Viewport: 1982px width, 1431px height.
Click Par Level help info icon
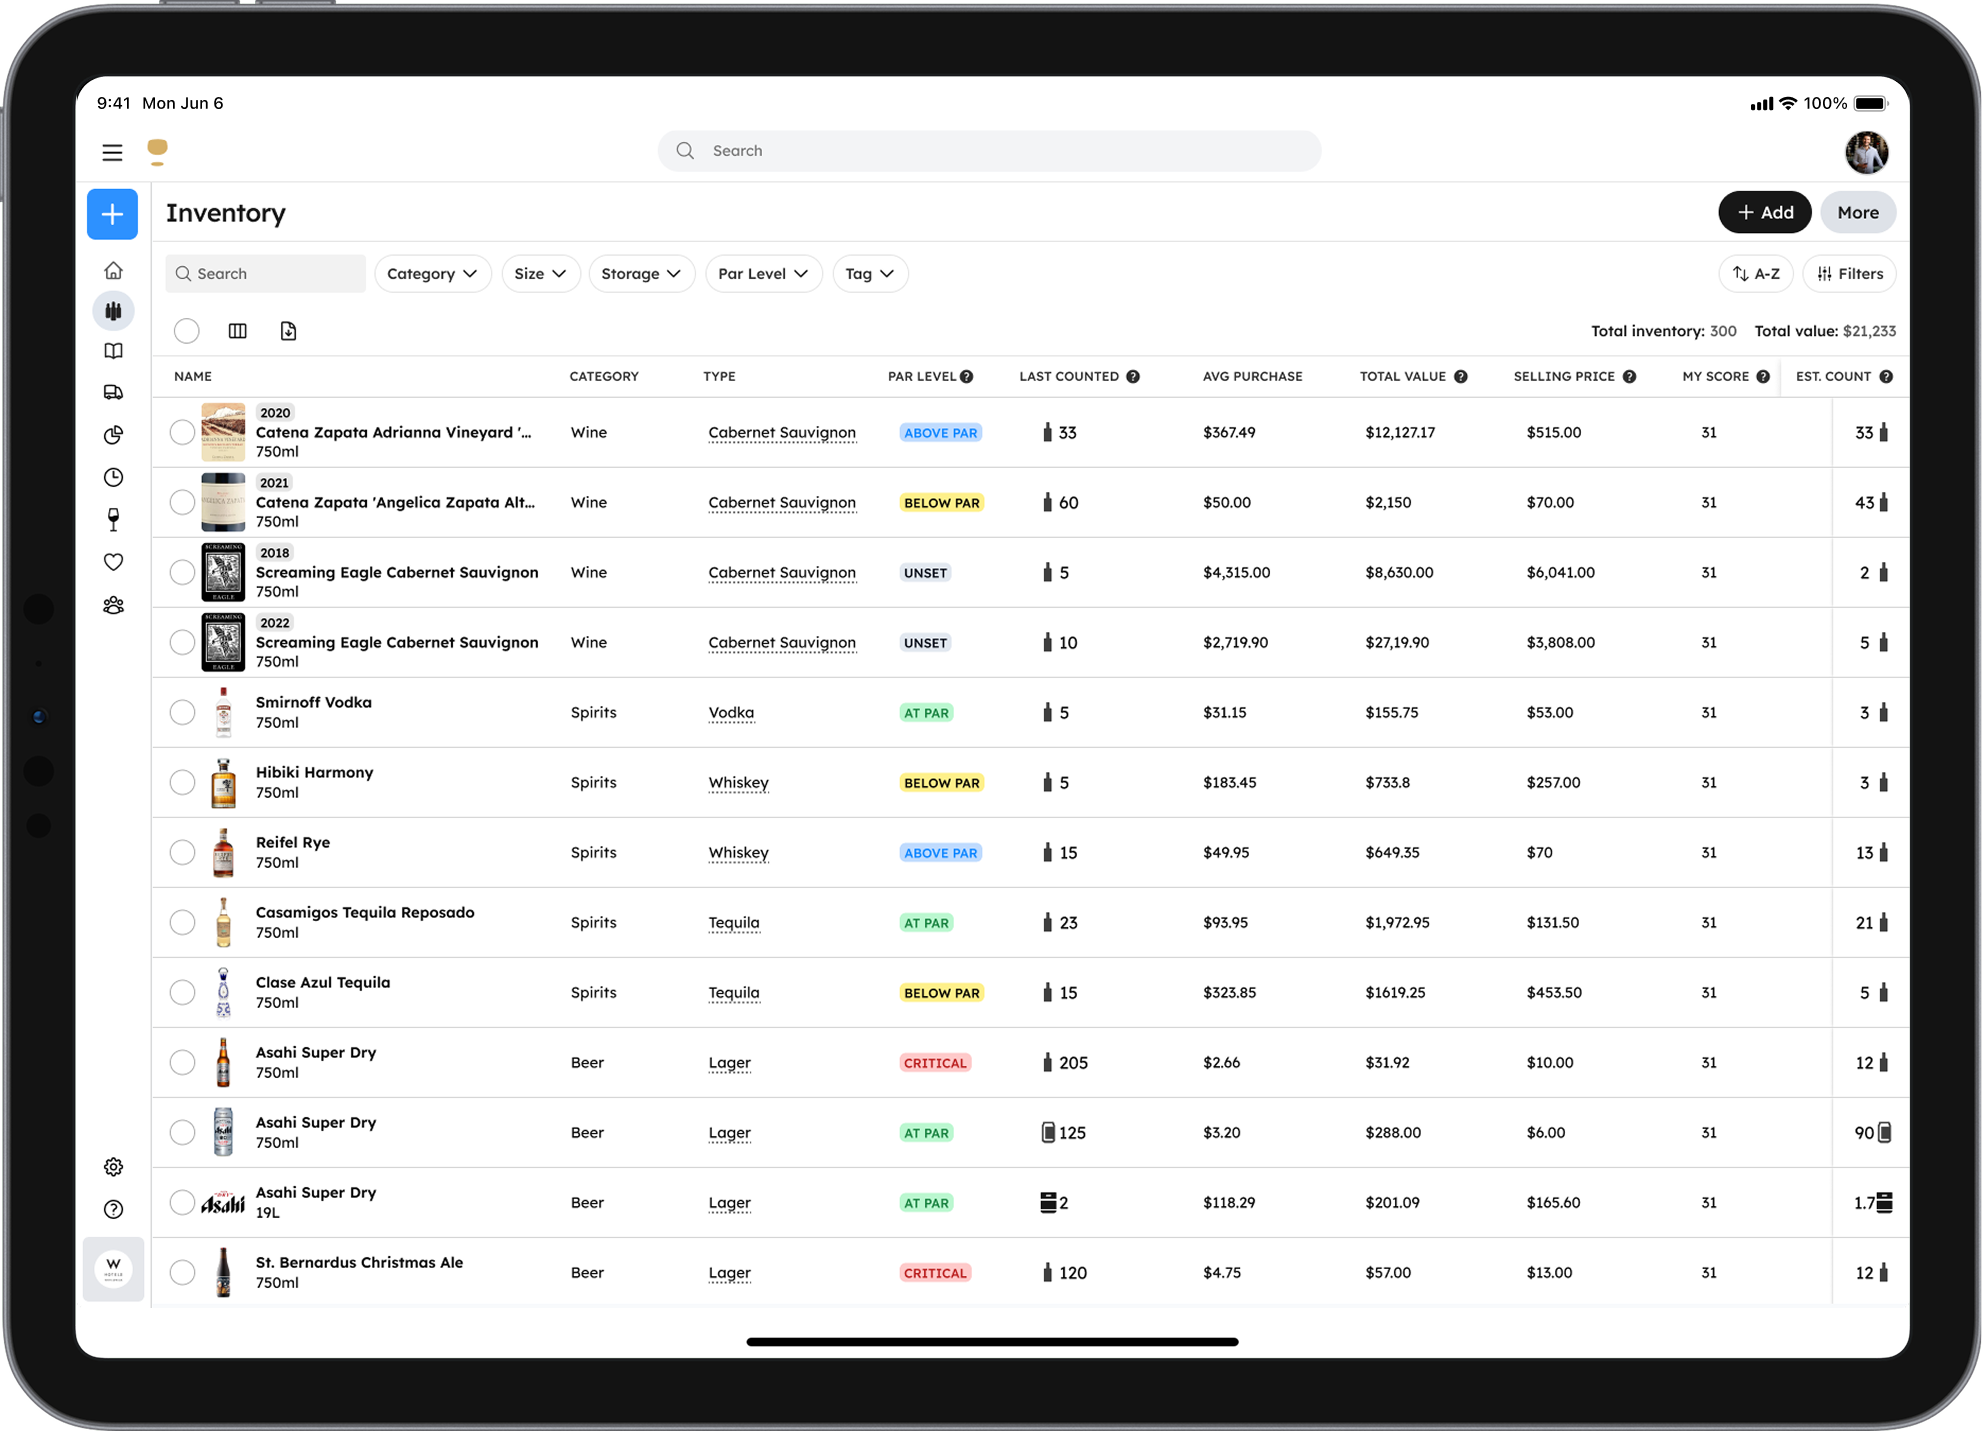(967, 377)
